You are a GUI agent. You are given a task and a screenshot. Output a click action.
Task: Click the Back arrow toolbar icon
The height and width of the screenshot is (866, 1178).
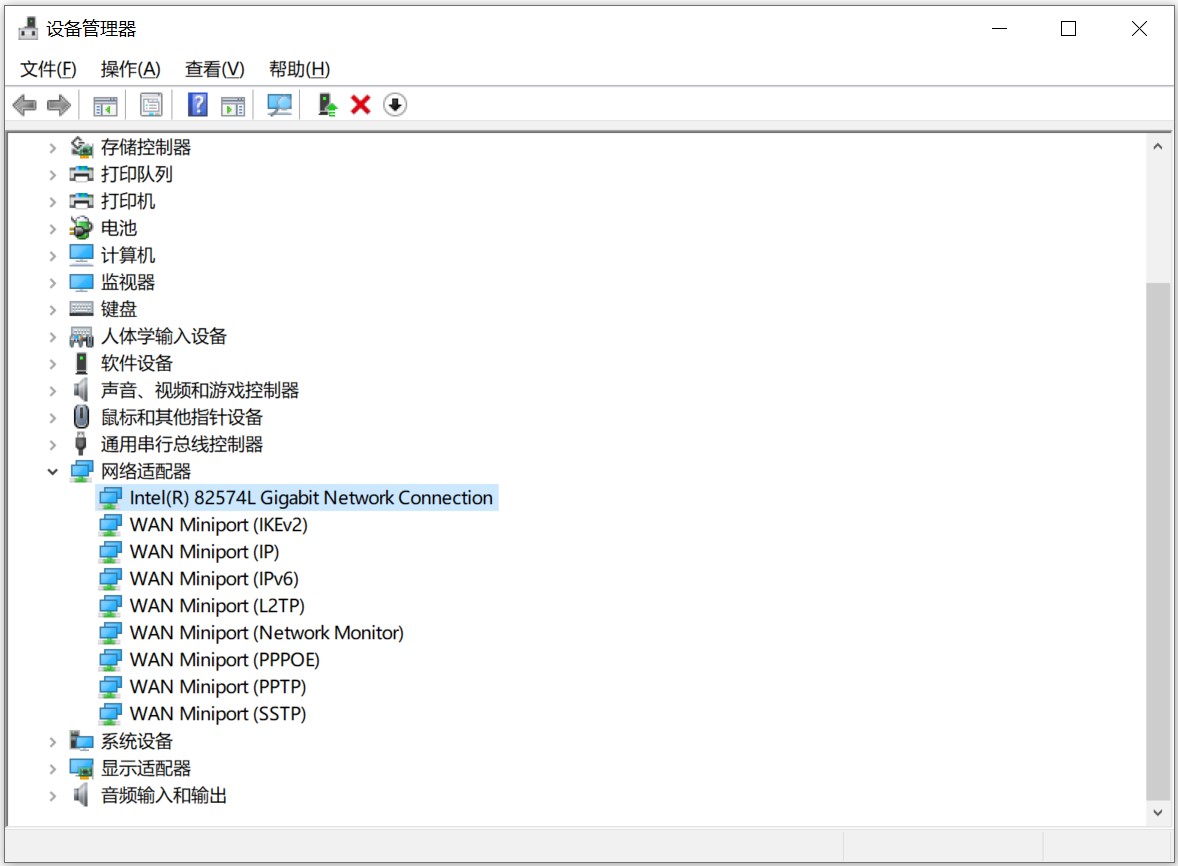(25, 105)
